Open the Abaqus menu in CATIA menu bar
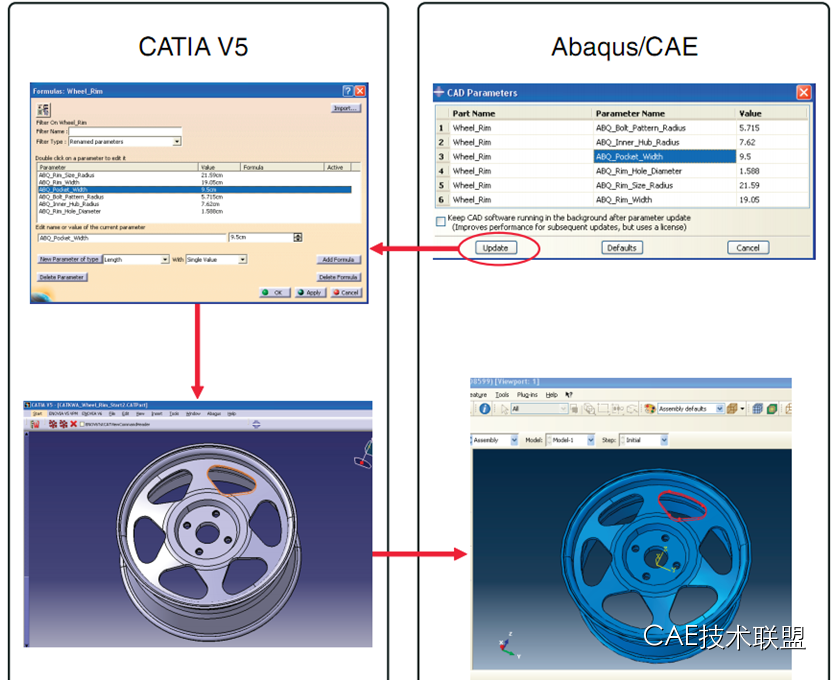The height and width of the screenshot is (680, 832). tap(214, 414)
